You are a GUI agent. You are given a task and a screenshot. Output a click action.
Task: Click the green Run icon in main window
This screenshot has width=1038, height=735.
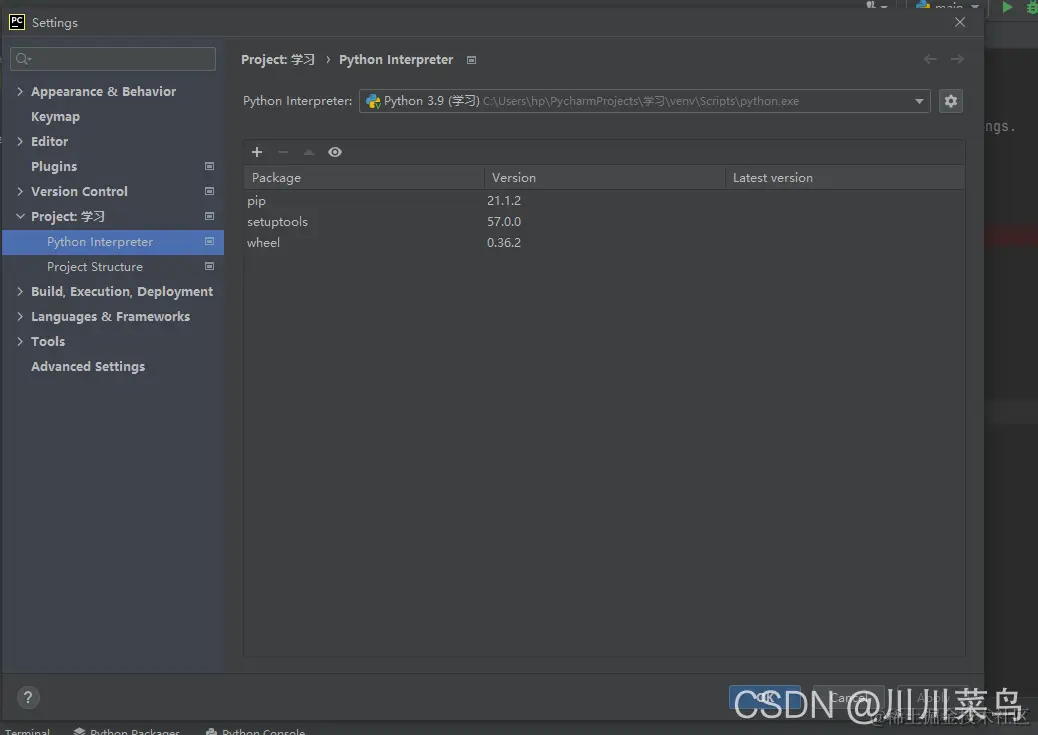pyautogui.click(x=1007, y=7)
